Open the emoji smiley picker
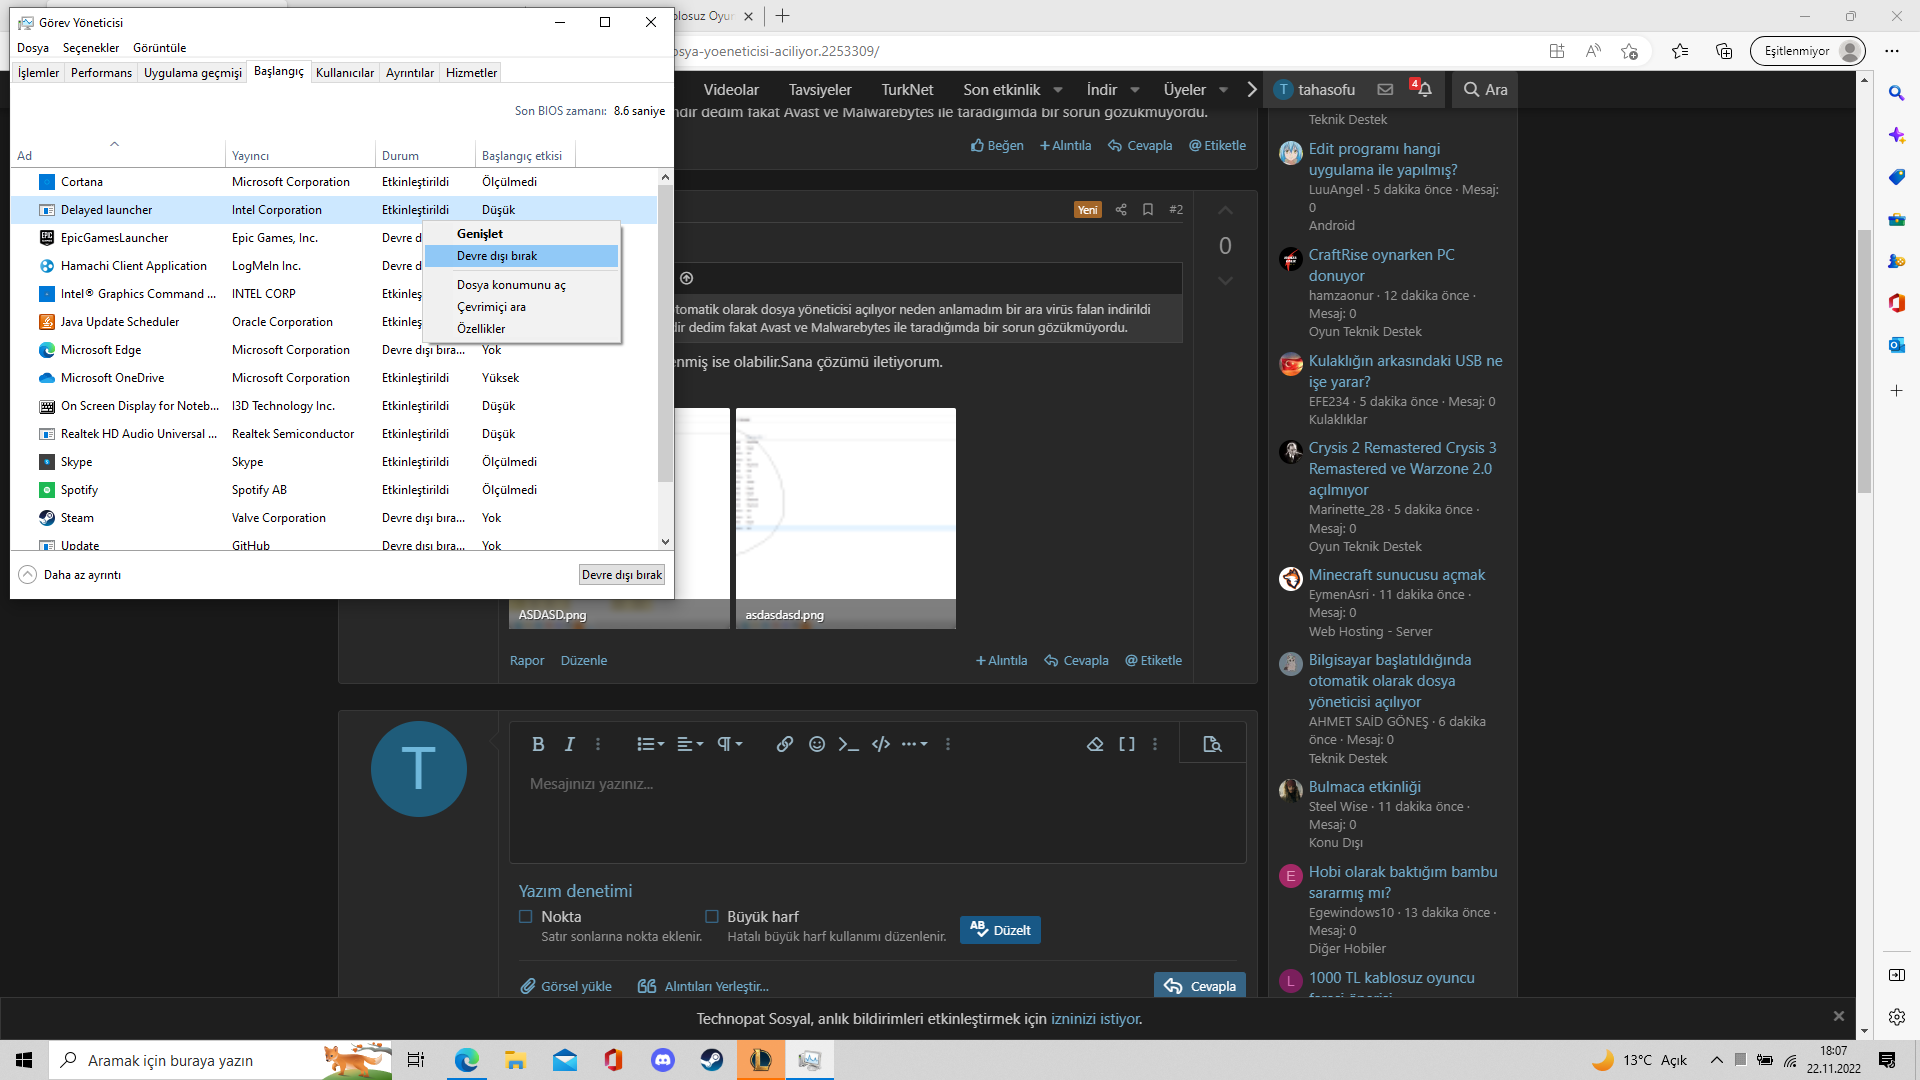1920x1080 pixels. point(817,744)
